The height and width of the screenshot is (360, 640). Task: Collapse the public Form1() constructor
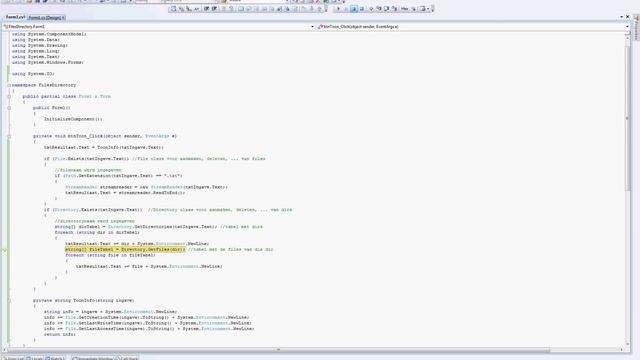[9, 108]
